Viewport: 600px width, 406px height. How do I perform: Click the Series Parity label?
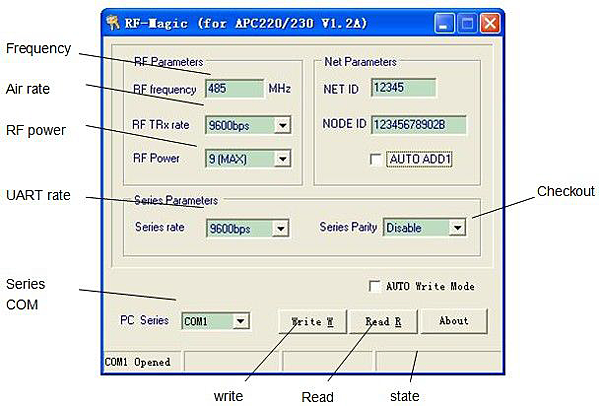(348, 227)
